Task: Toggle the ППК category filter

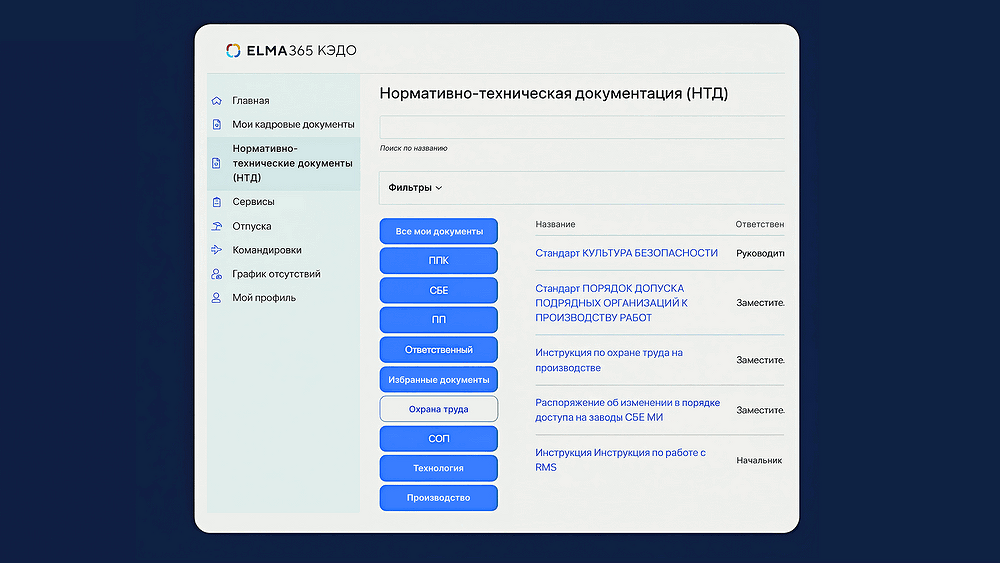Action: [438, 261]
